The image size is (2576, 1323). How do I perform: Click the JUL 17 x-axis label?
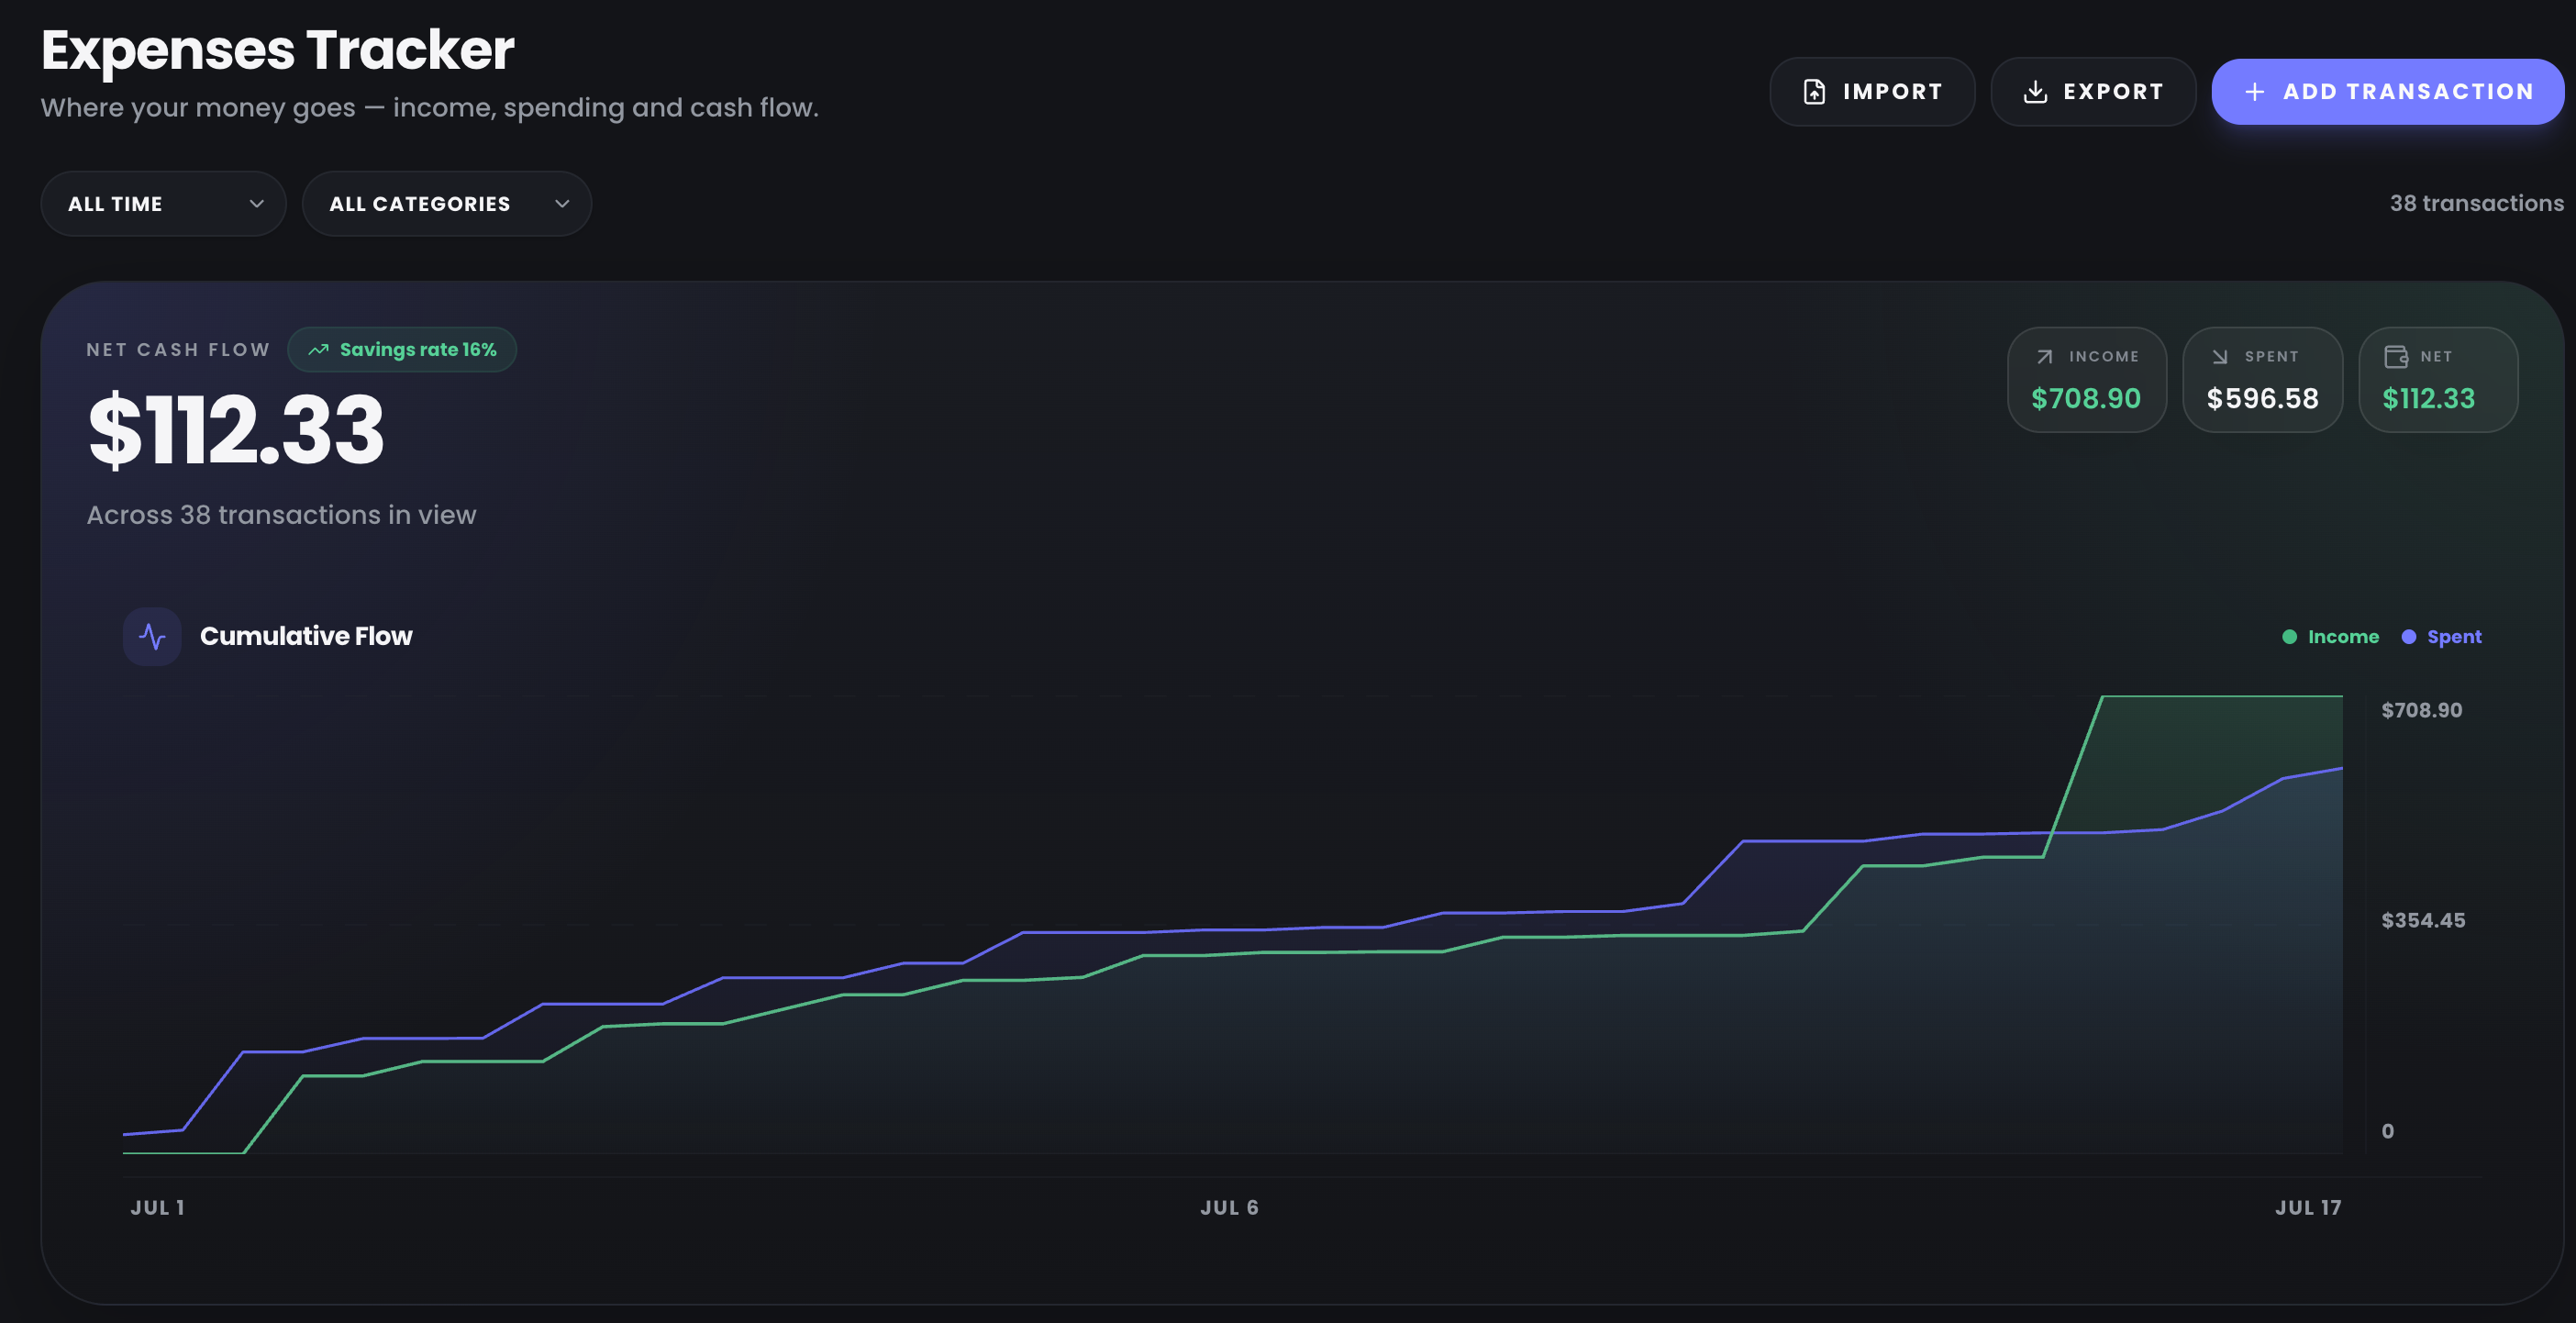2308,1207
